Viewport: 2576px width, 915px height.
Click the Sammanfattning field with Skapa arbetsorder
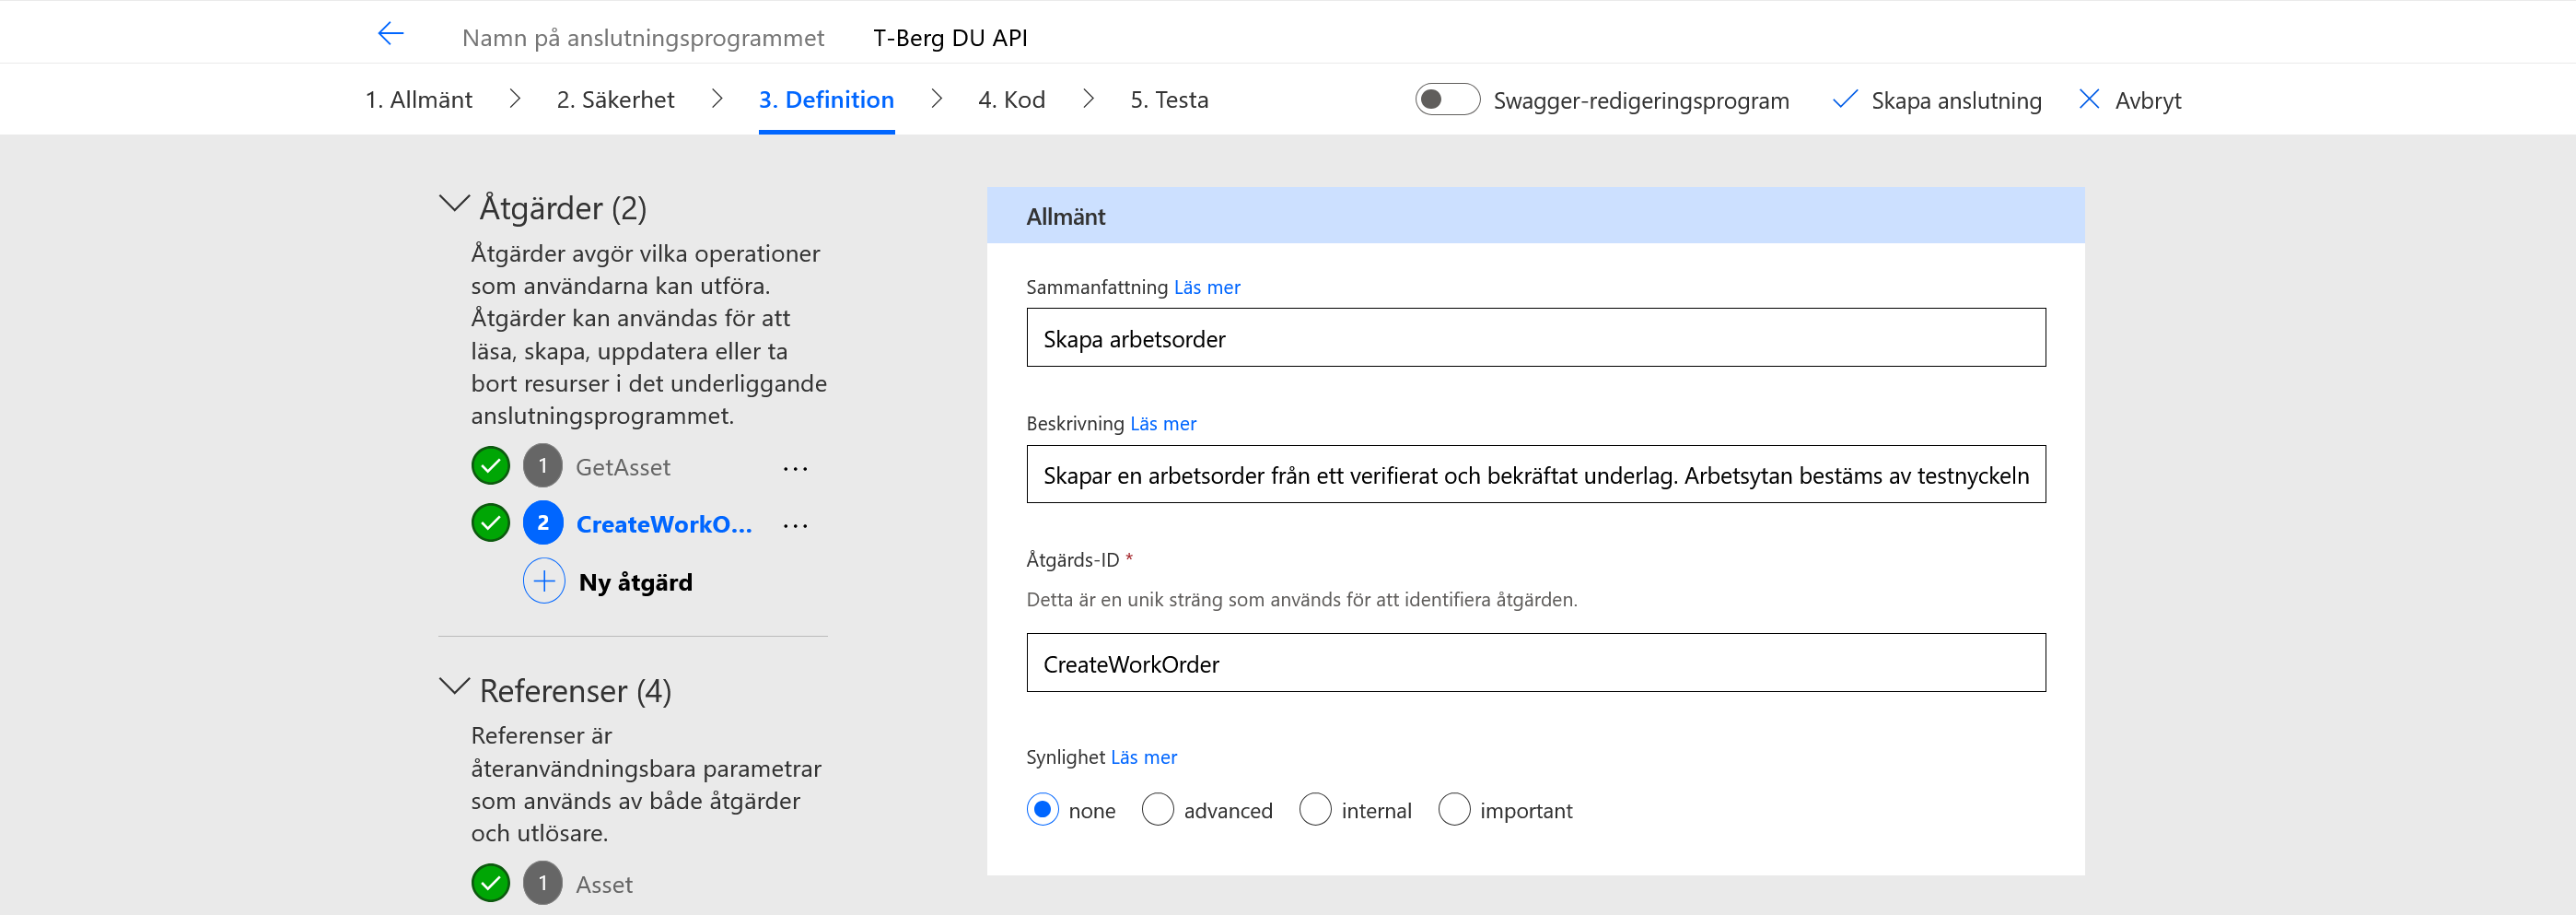coord(1535,338)
